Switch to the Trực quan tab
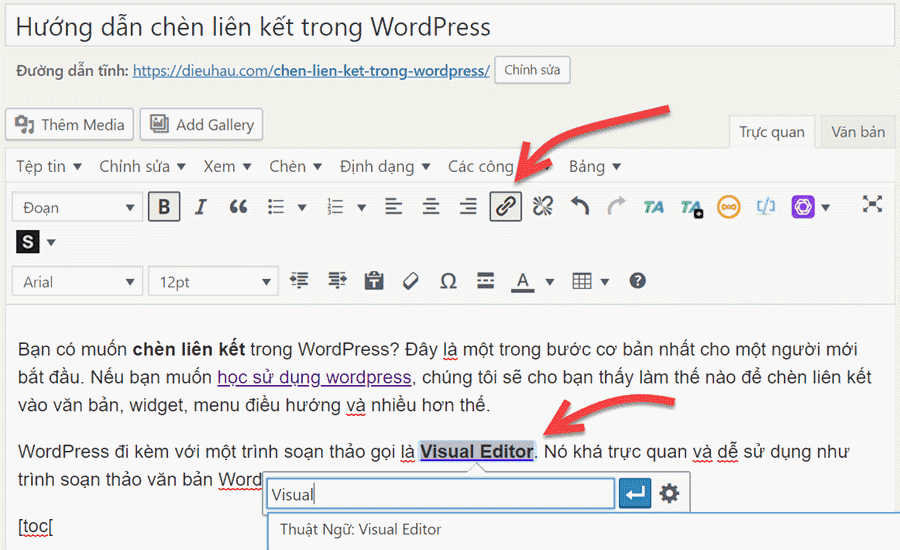The height and width of the screenshot is (550, 900). [771, 132]
